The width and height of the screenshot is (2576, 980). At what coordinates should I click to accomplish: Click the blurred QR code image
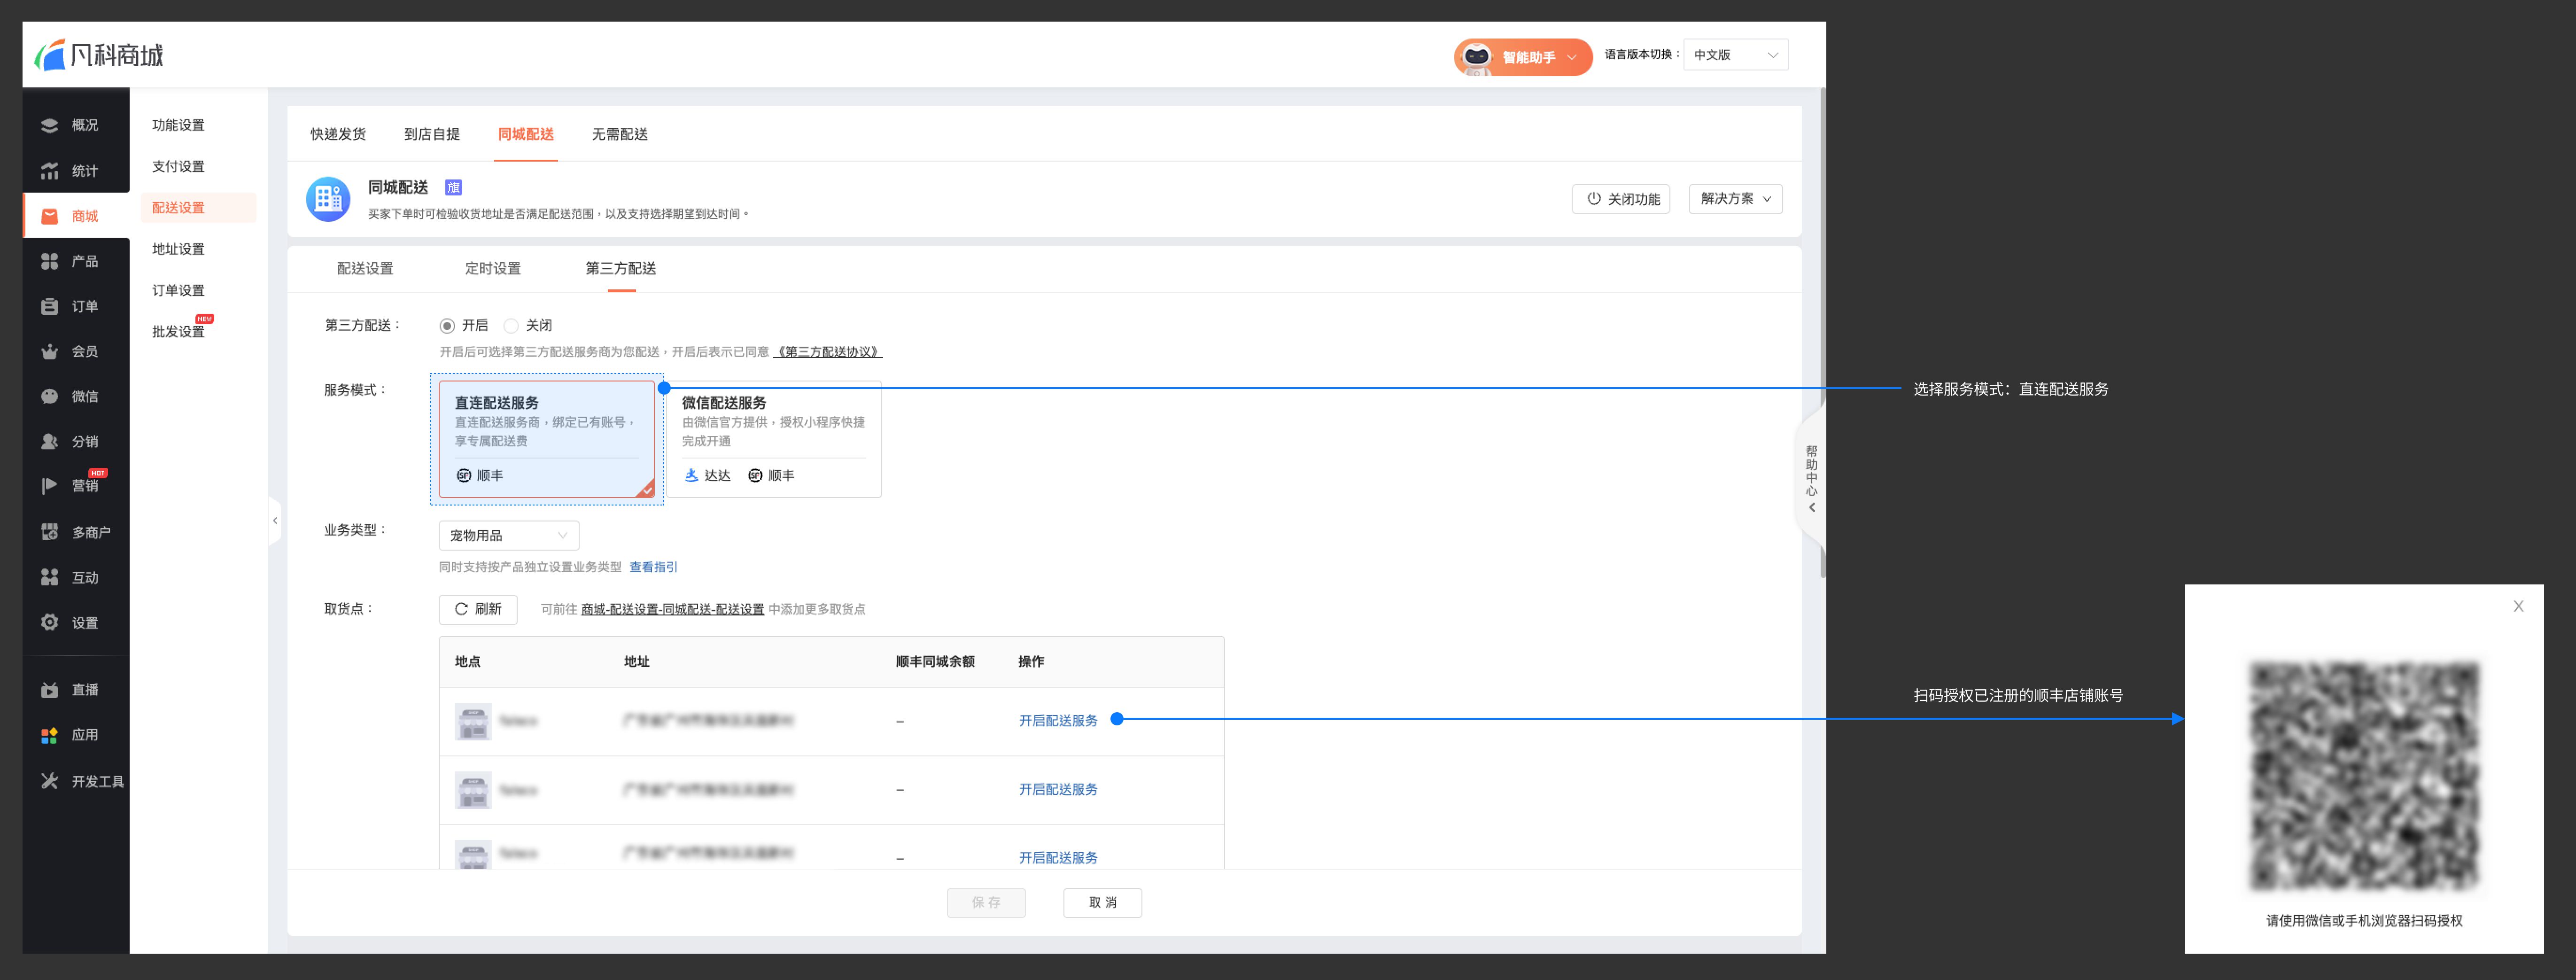tap(2364, 775)
